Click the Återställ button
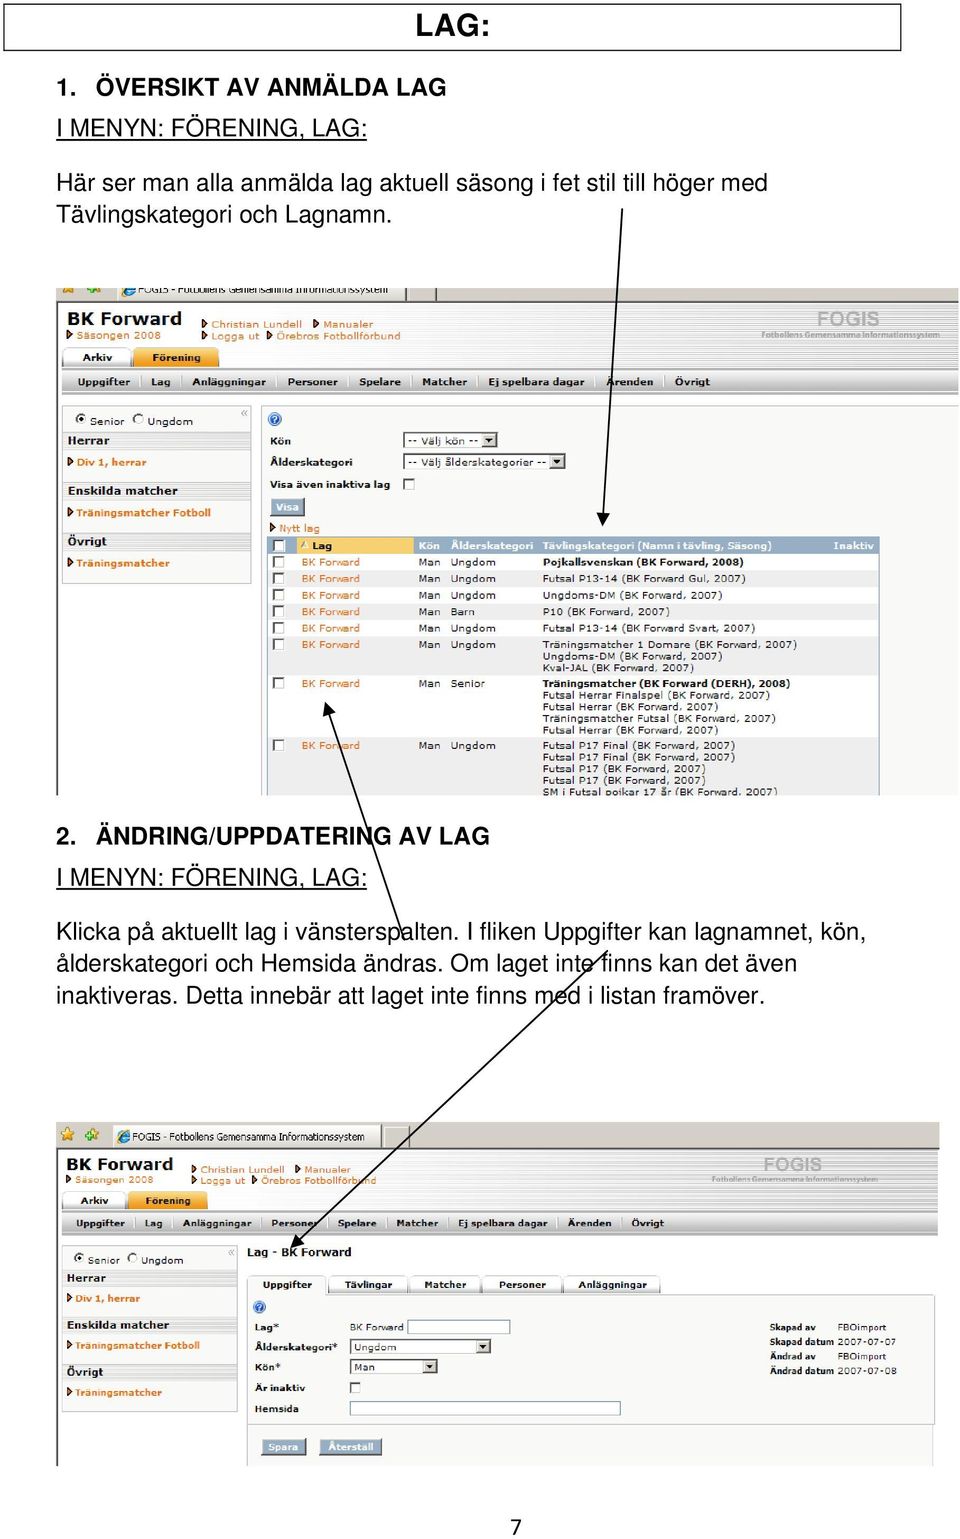This screenshot has height=1539, width=960. pos(351,1446)
